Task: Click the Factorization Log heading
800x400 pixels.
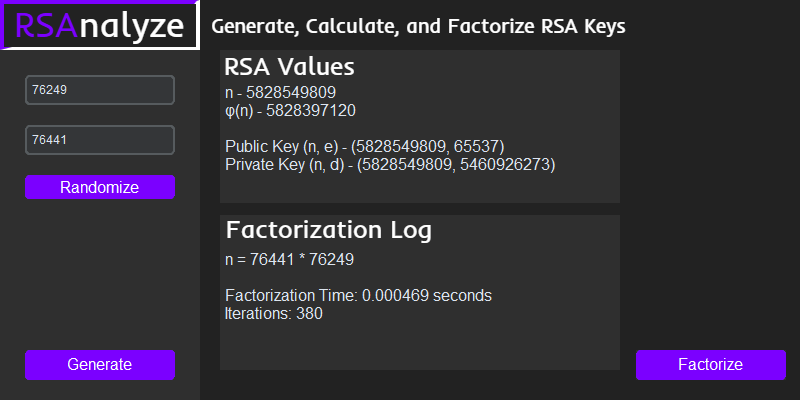Action: pyautogui.click(x=328, y=230)
